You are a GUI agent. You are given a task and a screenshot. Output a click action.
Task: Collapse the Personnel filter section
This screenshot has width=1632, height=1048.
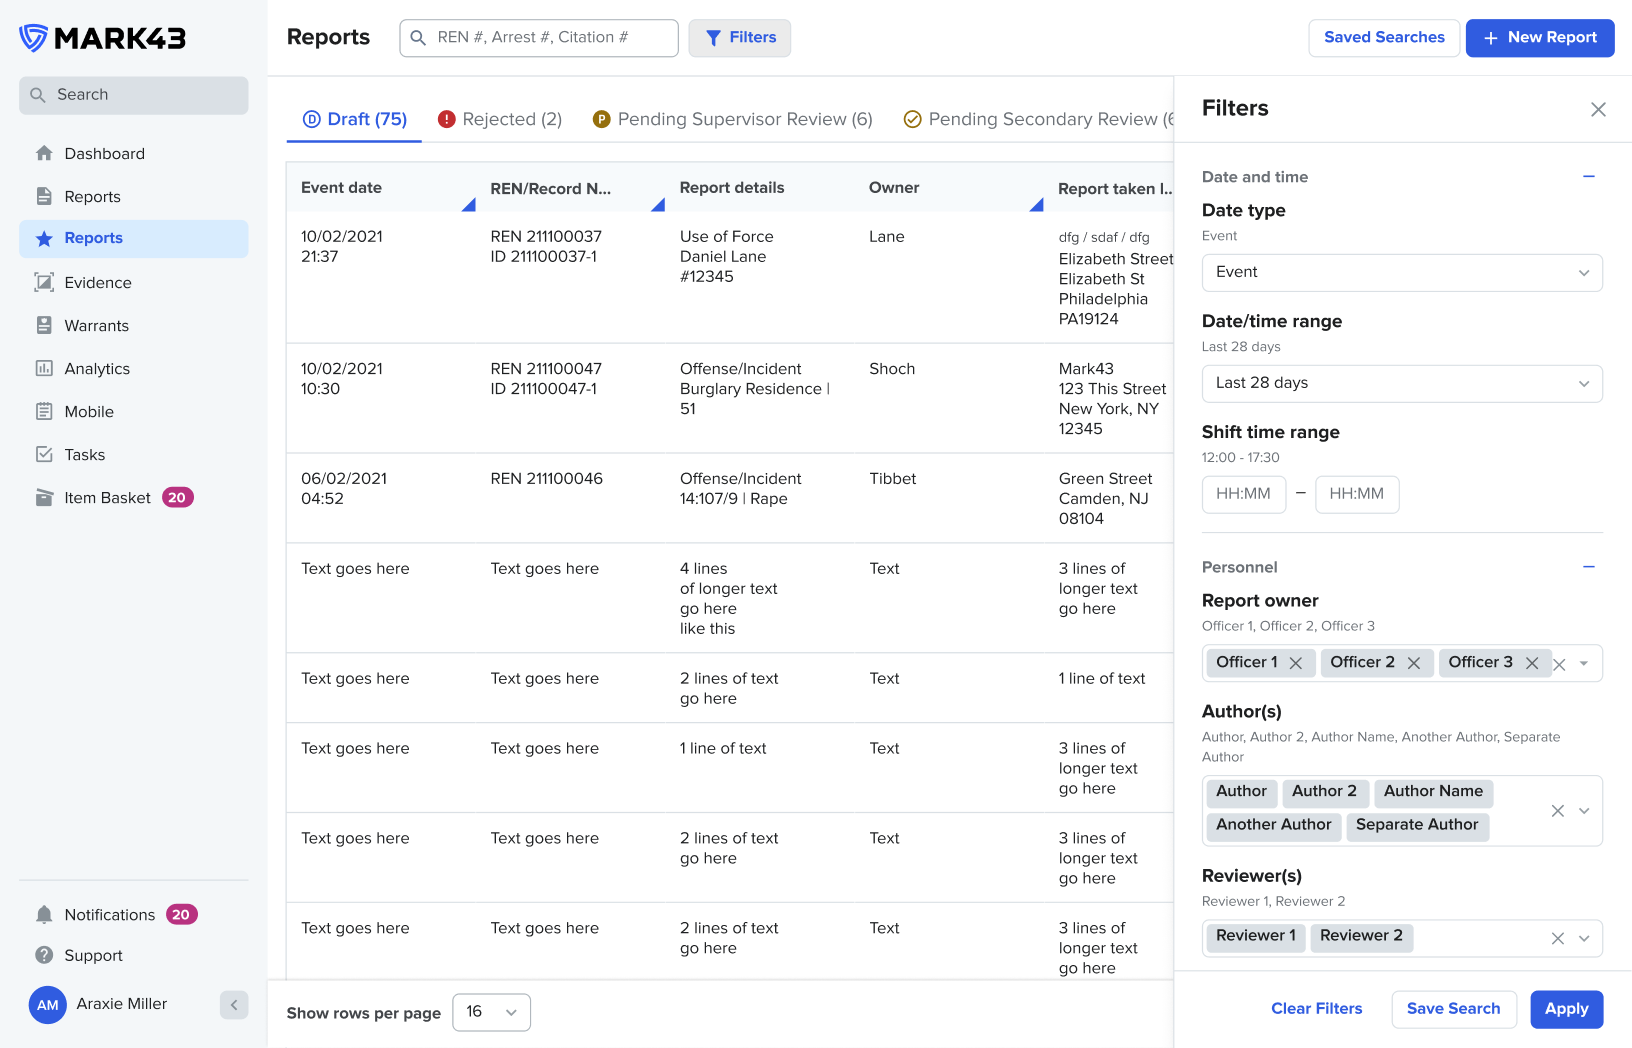click(1589, 567)
